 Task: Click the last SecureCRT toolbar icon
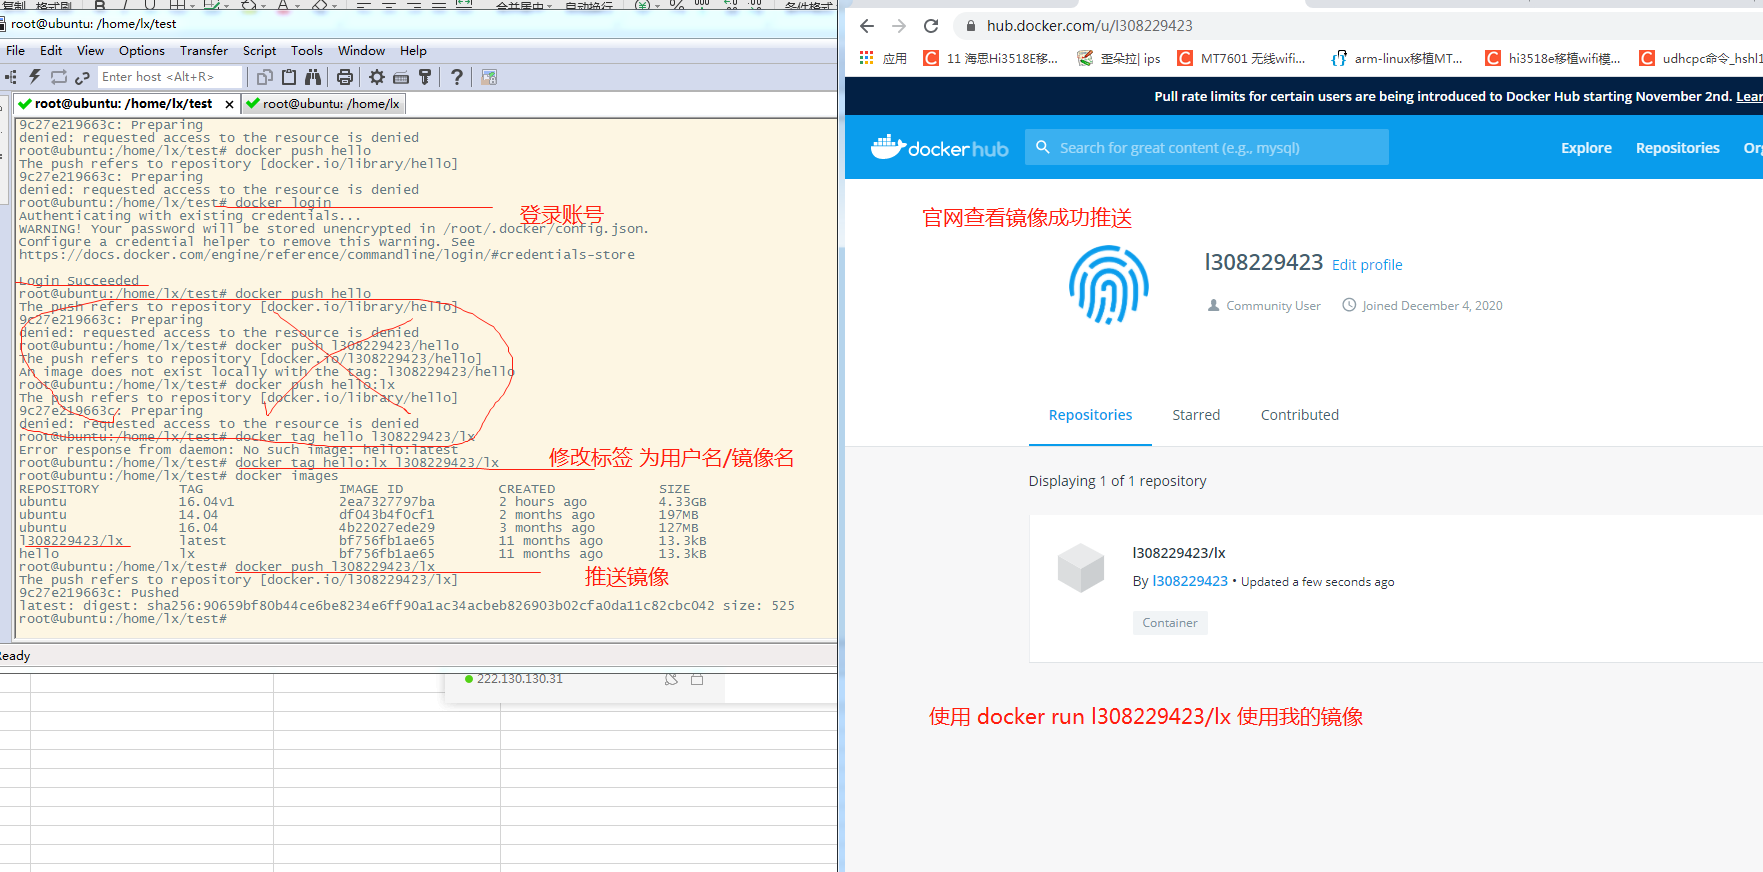click(x=489, y=77)
